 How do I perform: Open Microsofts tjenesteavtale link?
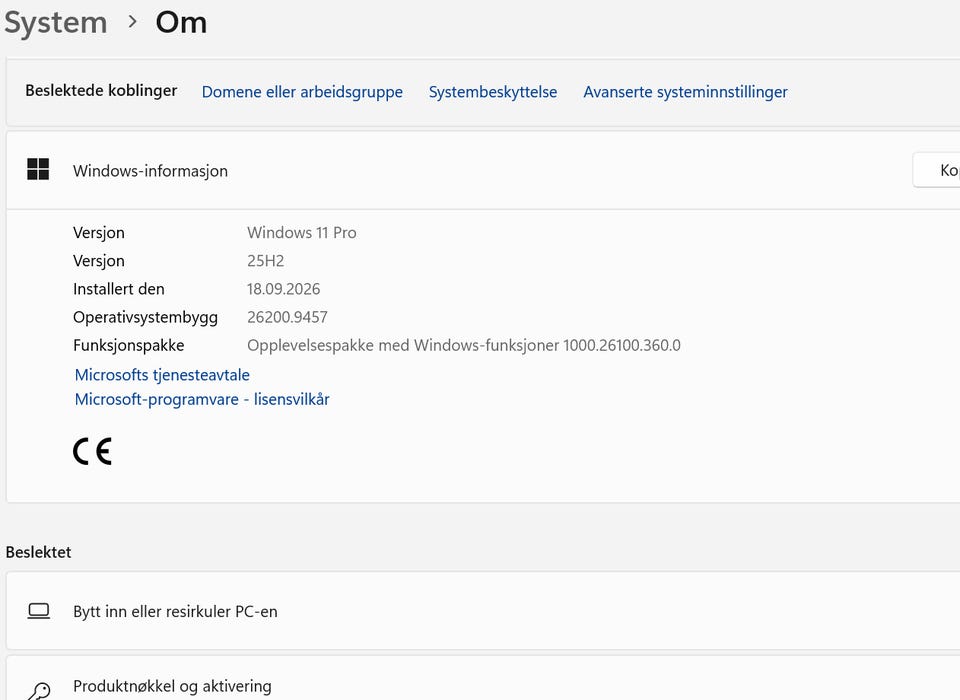click(x=162, y=375)
